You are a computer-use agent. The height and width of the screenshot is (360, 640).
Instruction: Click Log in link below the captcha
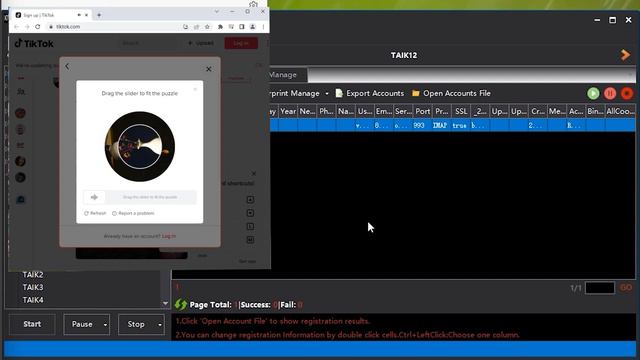coord(169,236)
